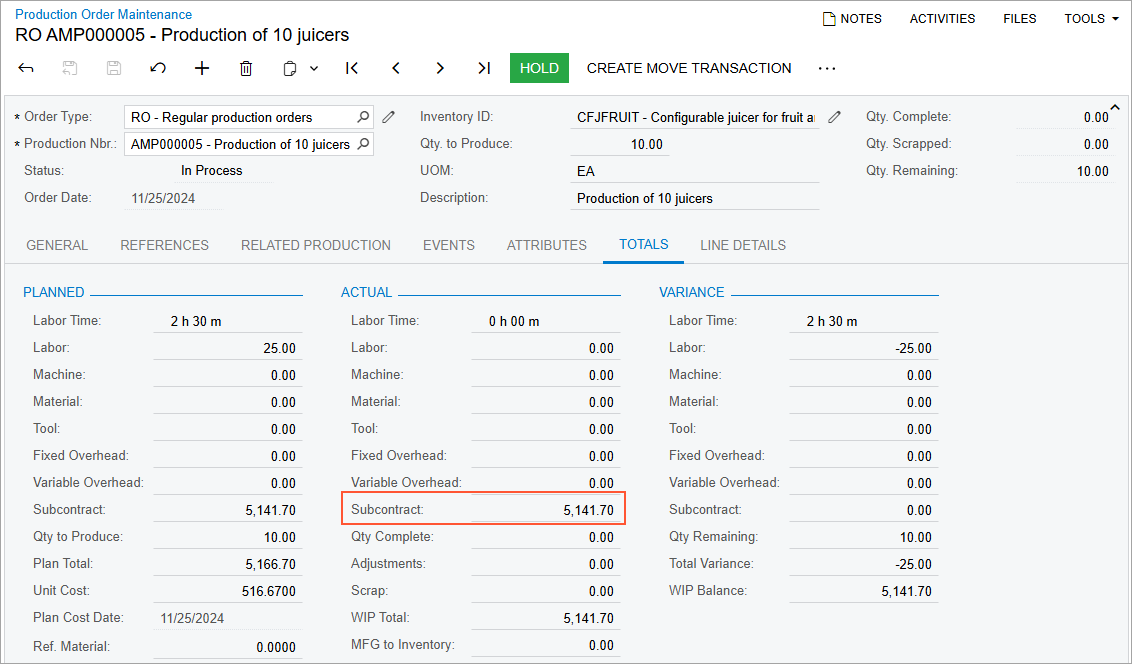Open the more actions ellipsis menu
Screen dimensions: 1132x664
(826, 68)
